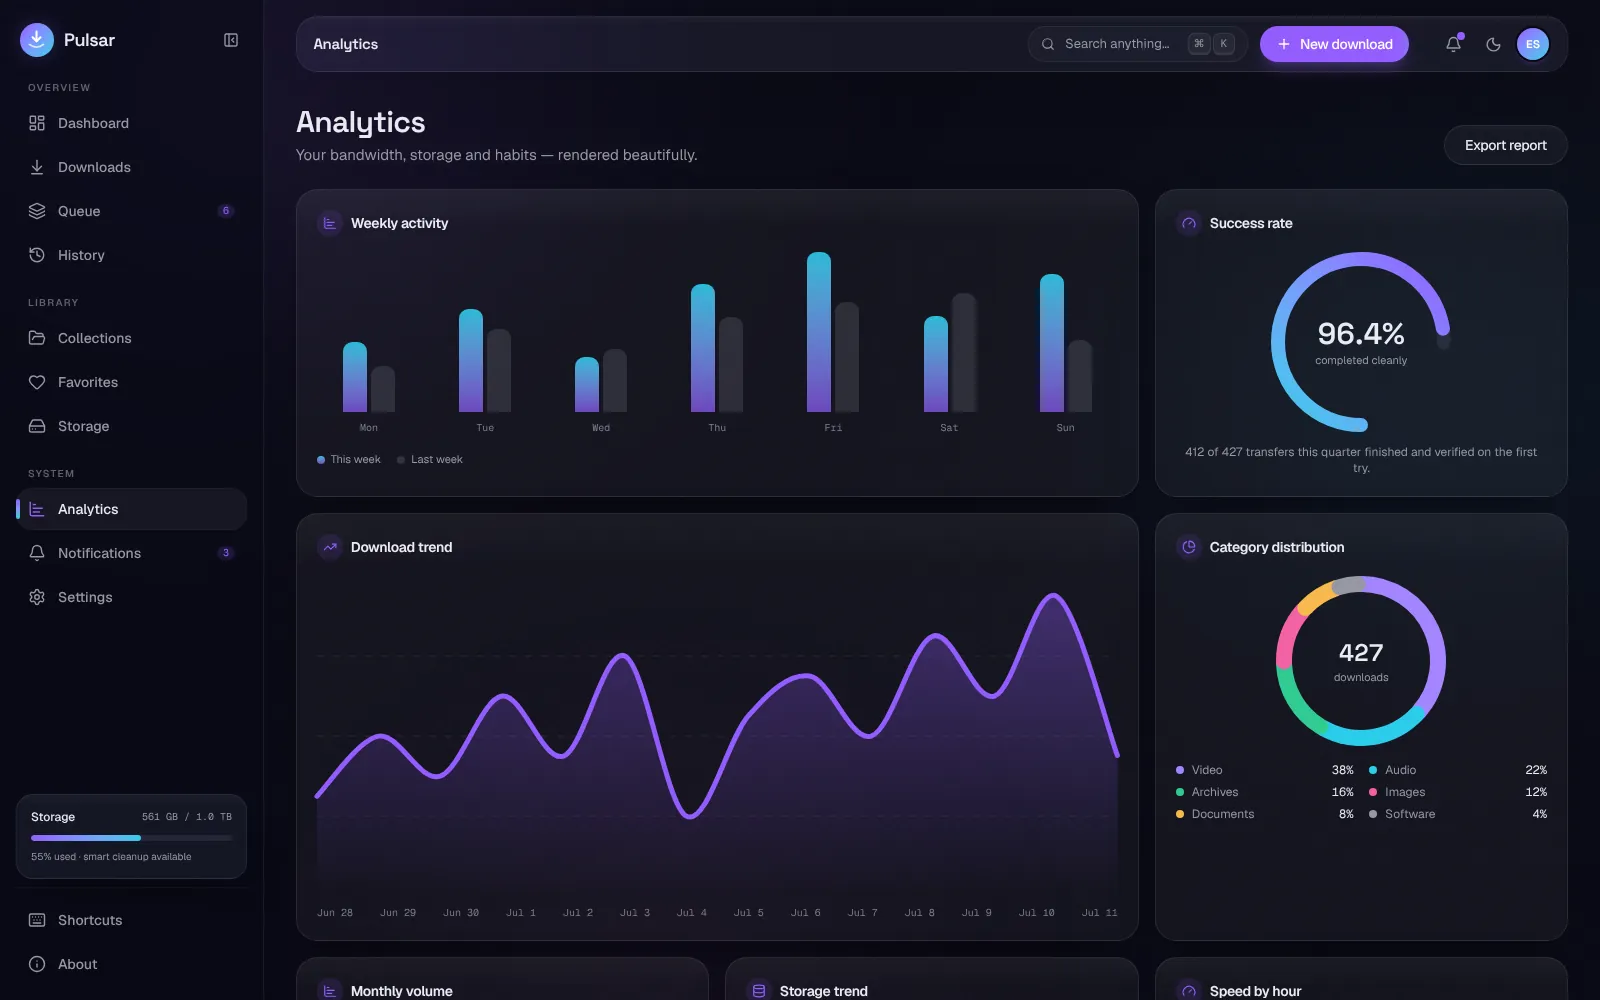Image resolution: width=1600 pixels, height=1000 pixels.
Task: Click the Collections folder icon
Action: [x=37, y=338]
